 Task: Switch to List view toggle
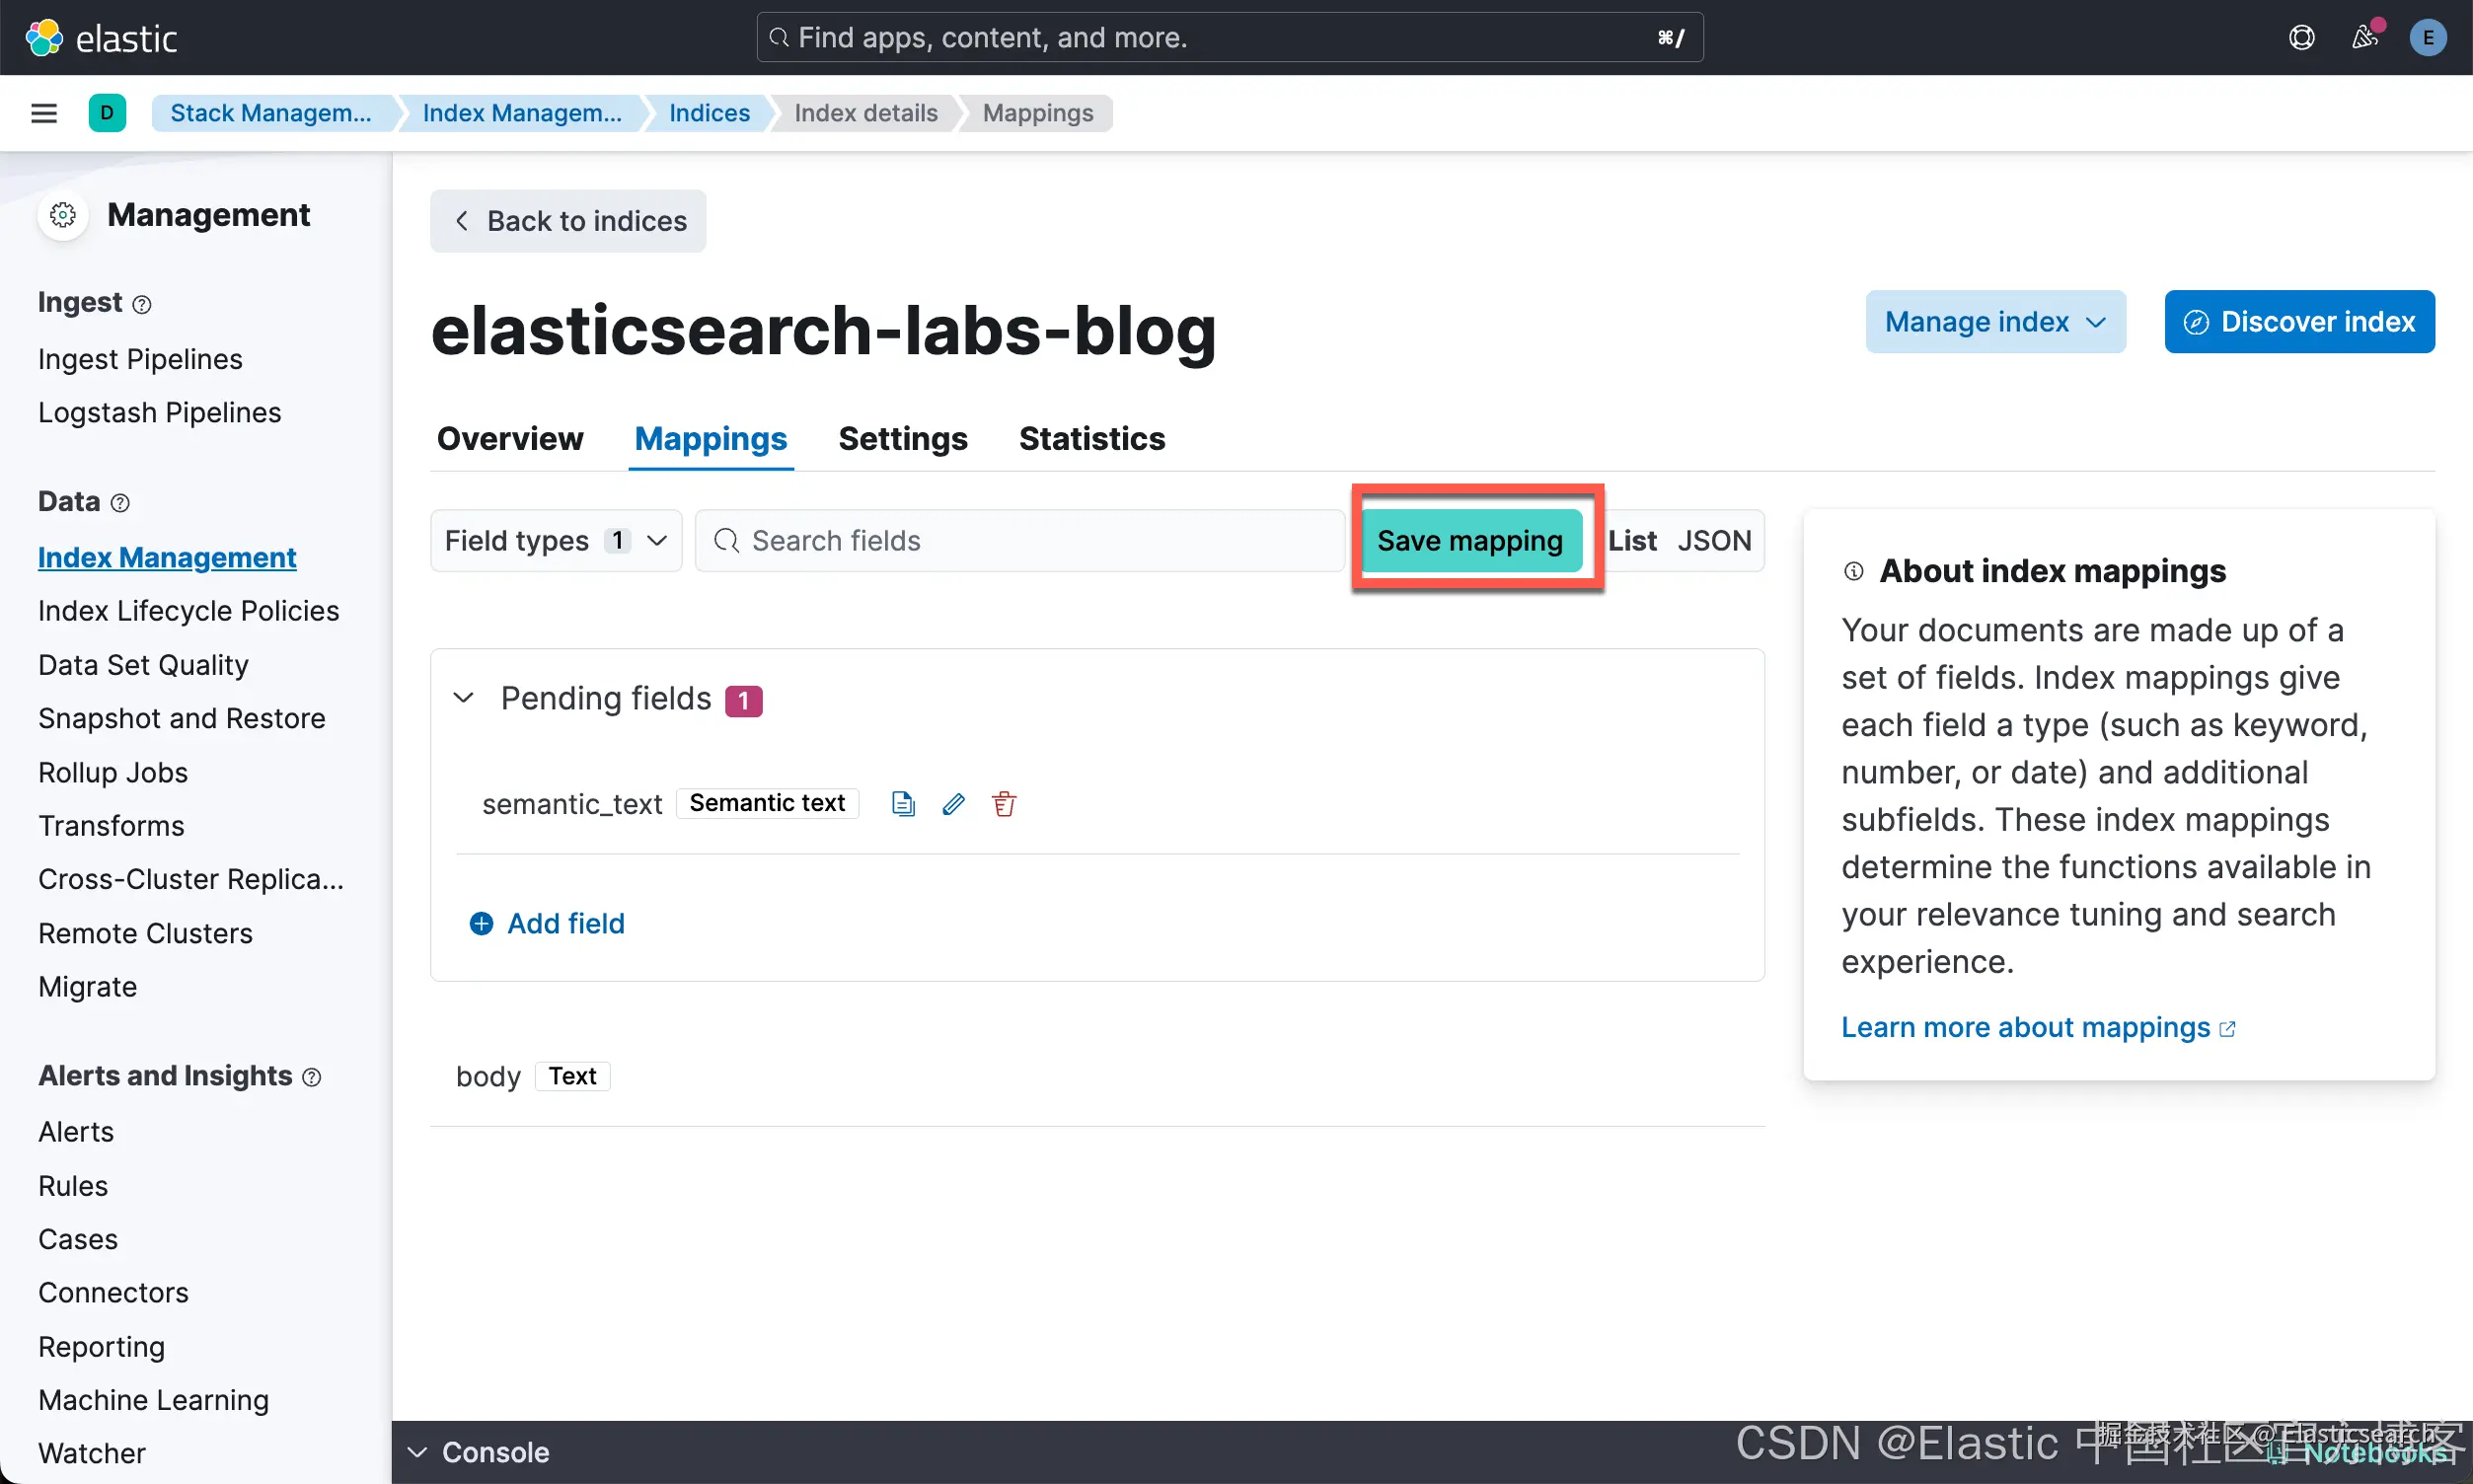point(1632,541)
